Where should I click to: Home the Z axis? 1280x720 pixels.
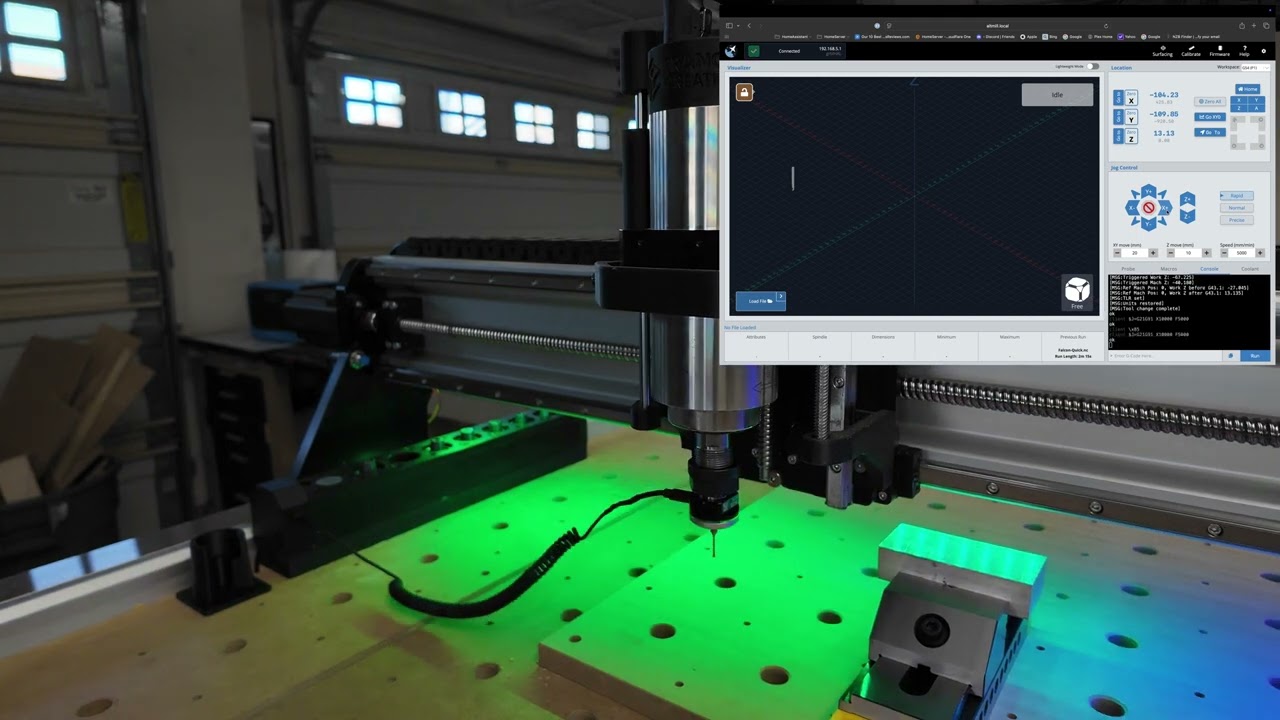click(1239, 108)
